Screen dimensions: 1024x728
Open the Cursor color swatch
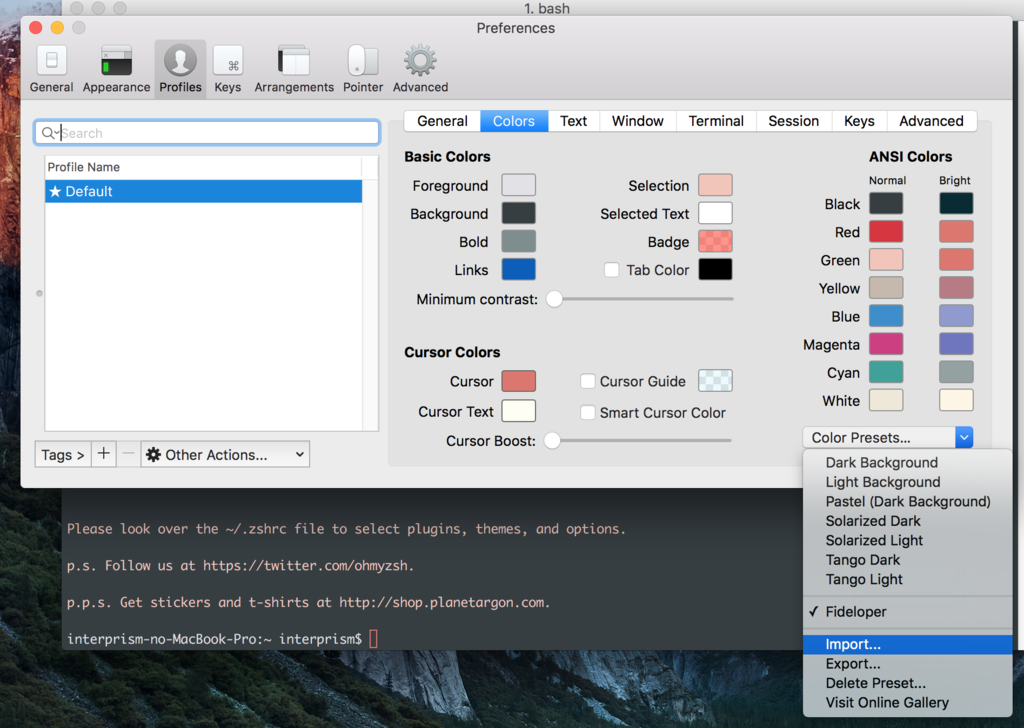click(519, 381)
